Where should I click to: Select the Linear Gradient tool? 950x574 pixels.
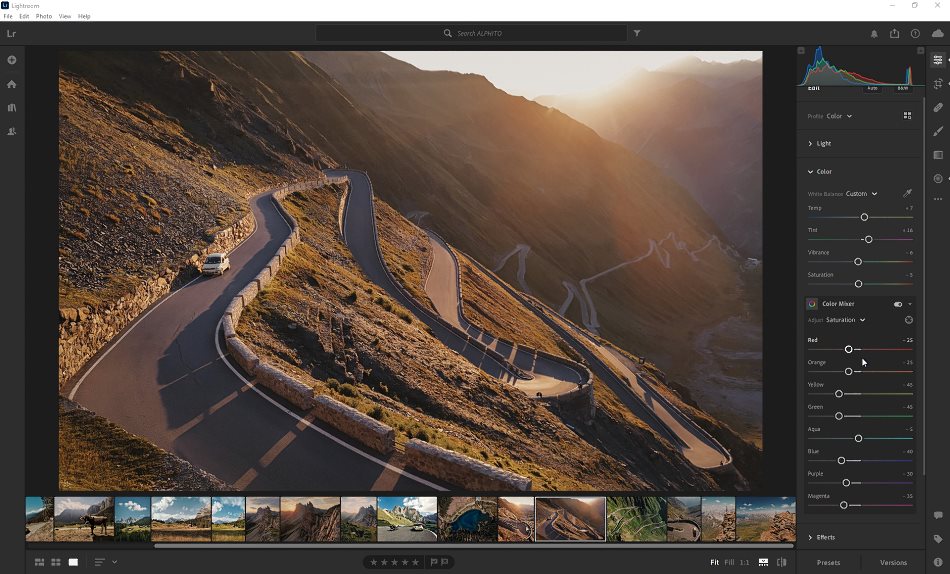[x=938, y=155]
